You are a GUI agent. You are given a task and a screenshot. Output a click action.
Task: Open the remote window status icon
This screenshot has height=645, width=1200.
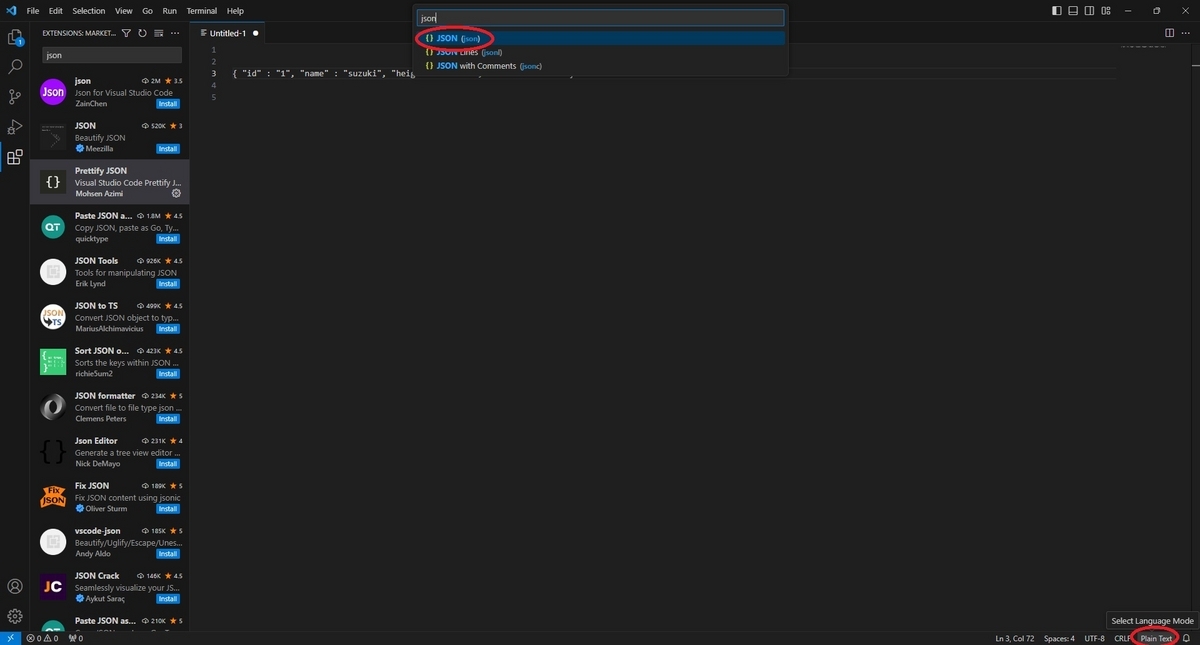10,638
